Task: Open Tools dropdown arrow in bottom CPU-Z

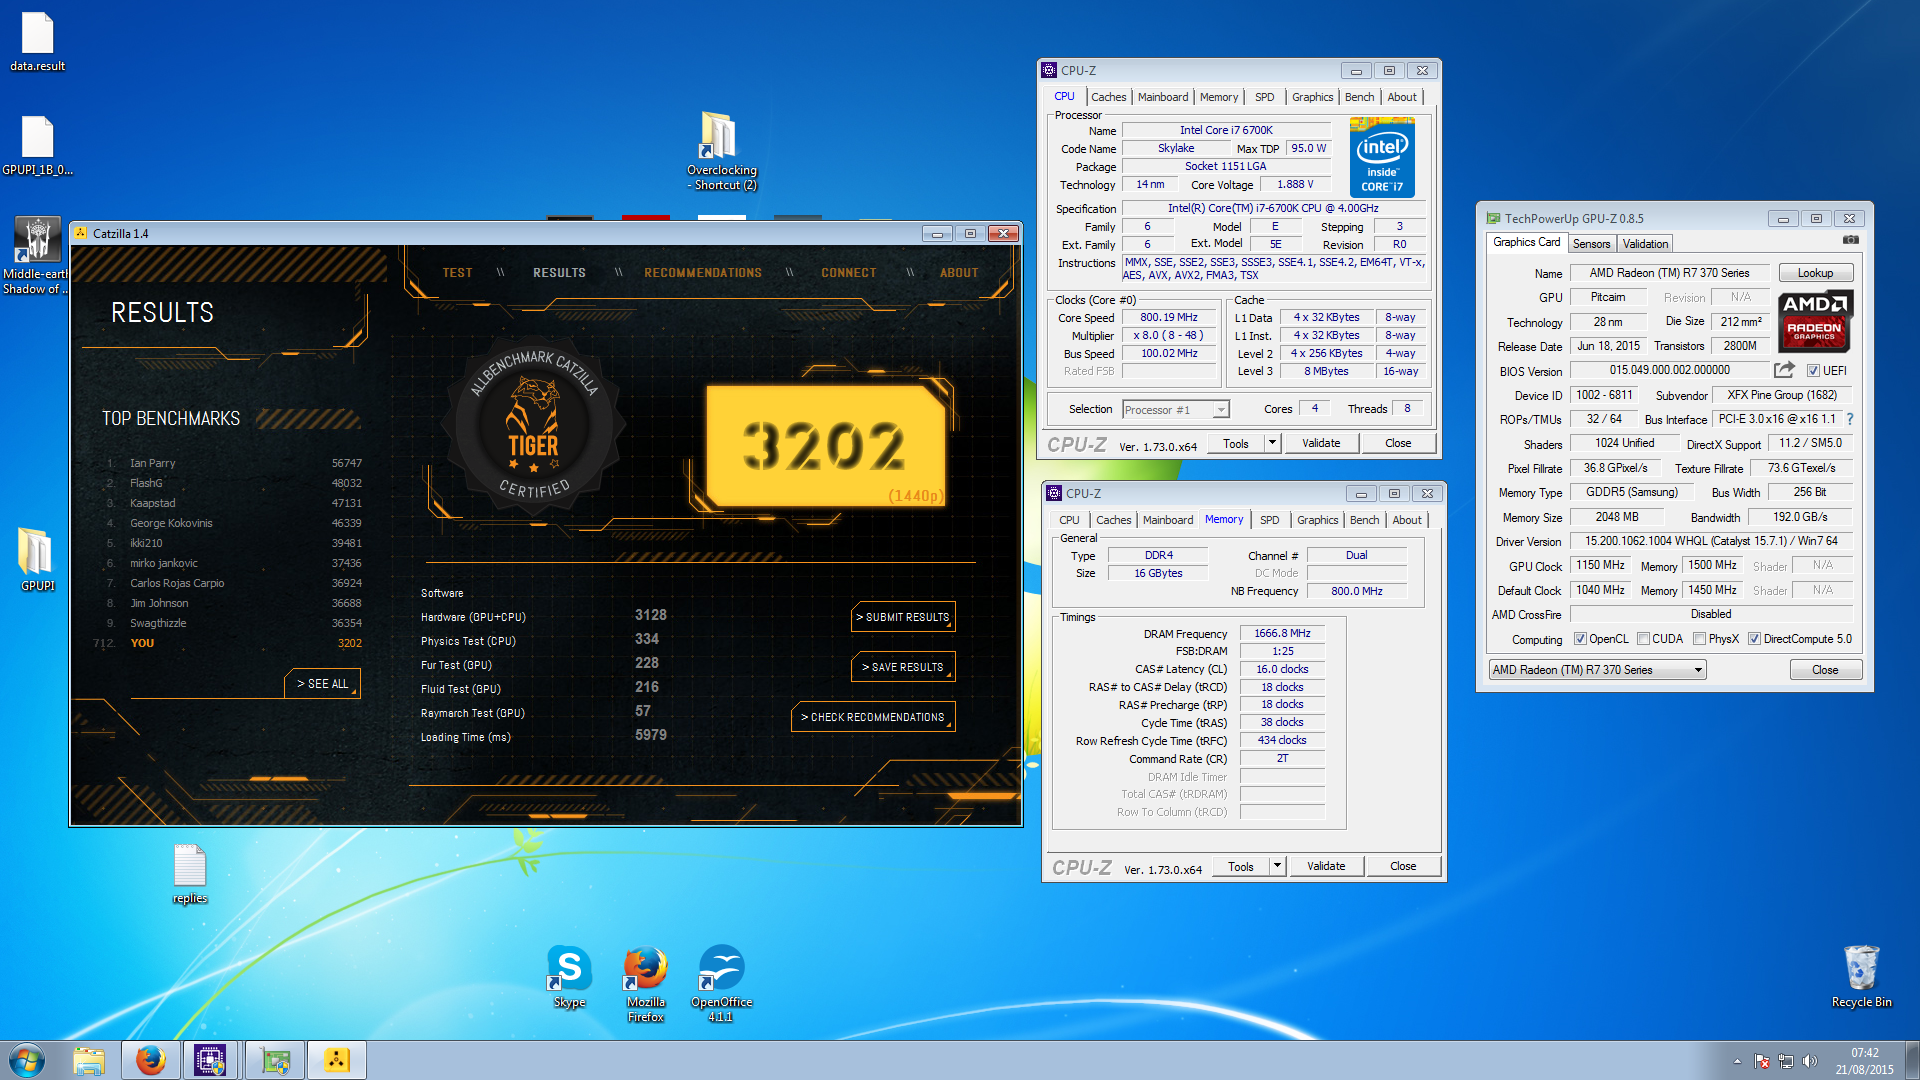Action: [x=1277, y=866]
